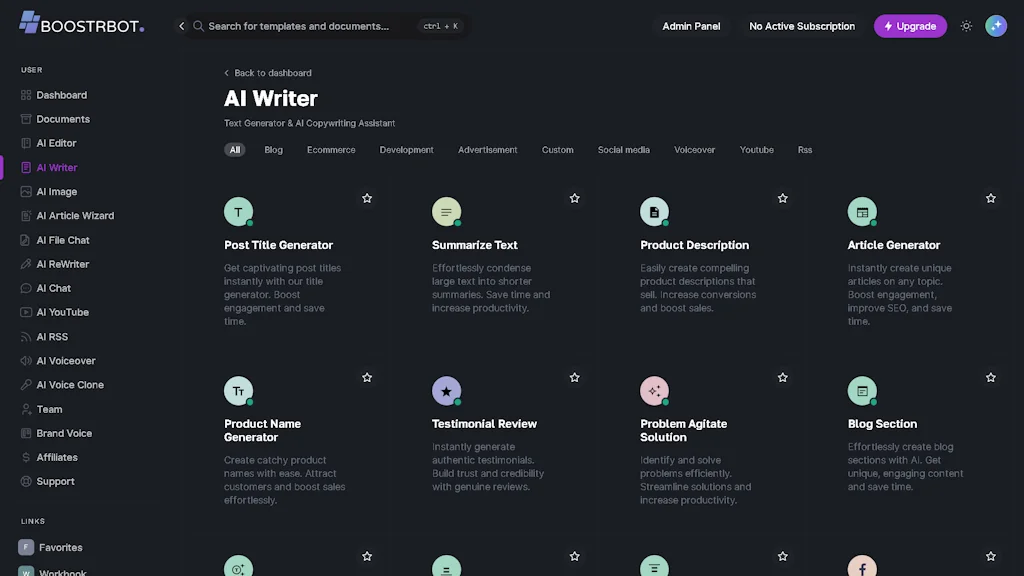Collapse the sidebar with the chevron arrow
This screenshot has height=576, width=1024.
[x=181, y=26]
